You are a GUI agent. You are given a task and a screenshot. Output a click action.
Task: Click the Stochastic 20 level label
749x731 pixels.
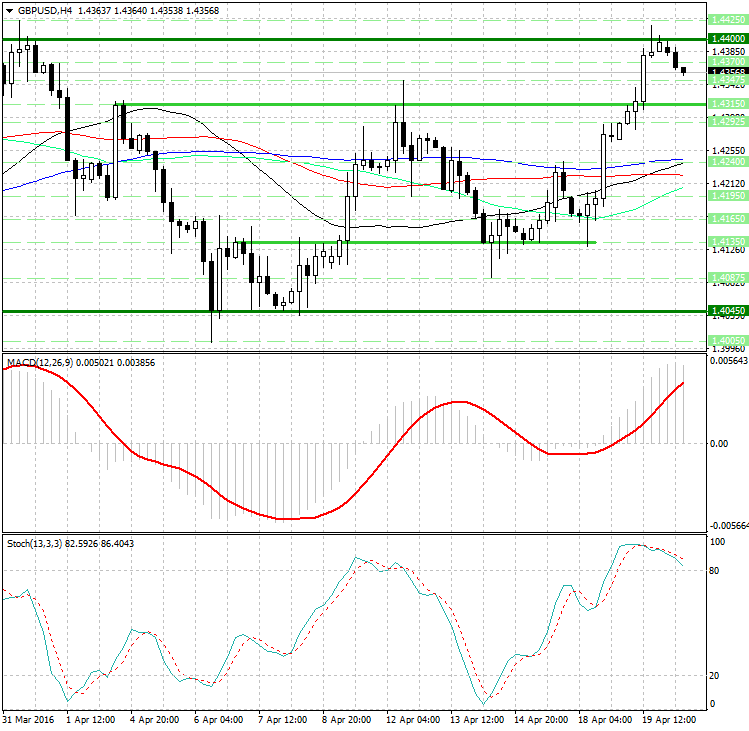715,675
